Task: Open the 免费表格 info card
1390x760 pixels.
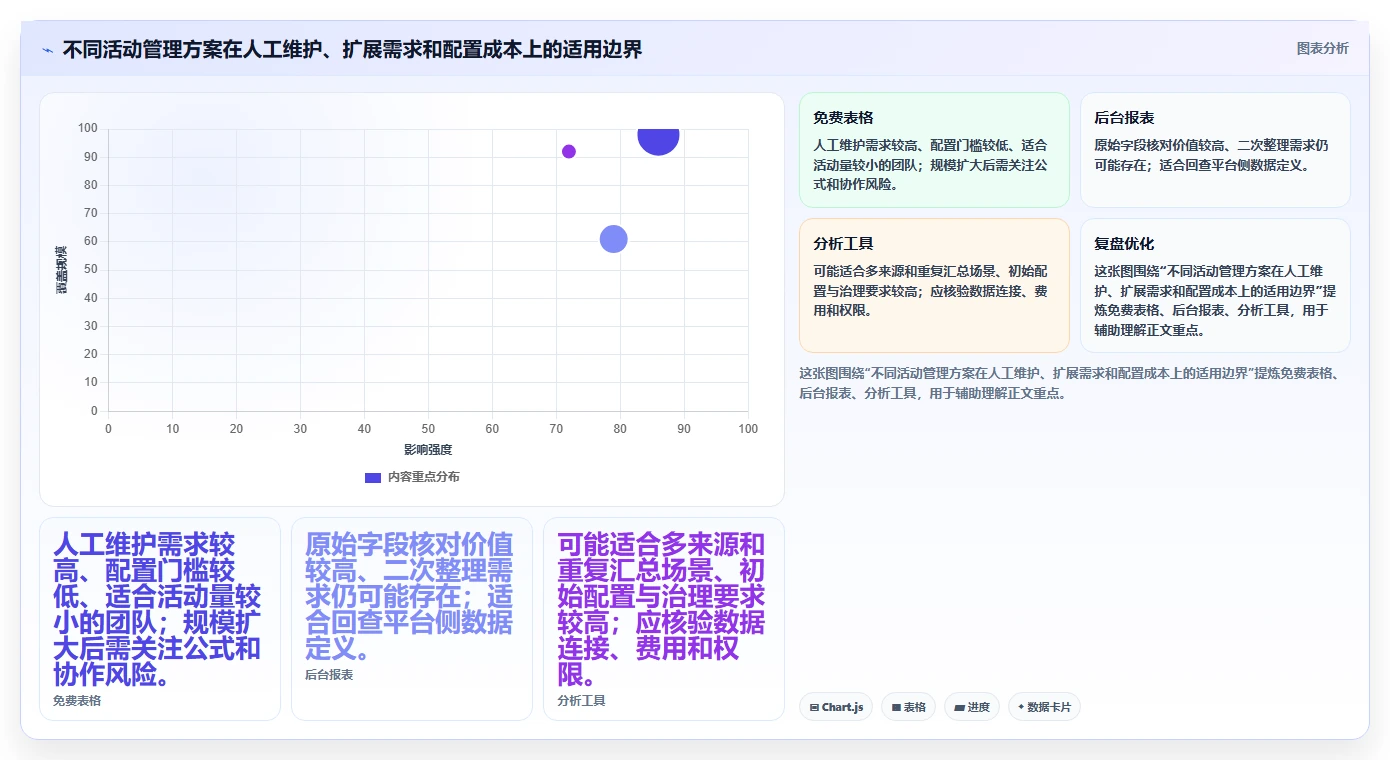Action: pos(934,150)
